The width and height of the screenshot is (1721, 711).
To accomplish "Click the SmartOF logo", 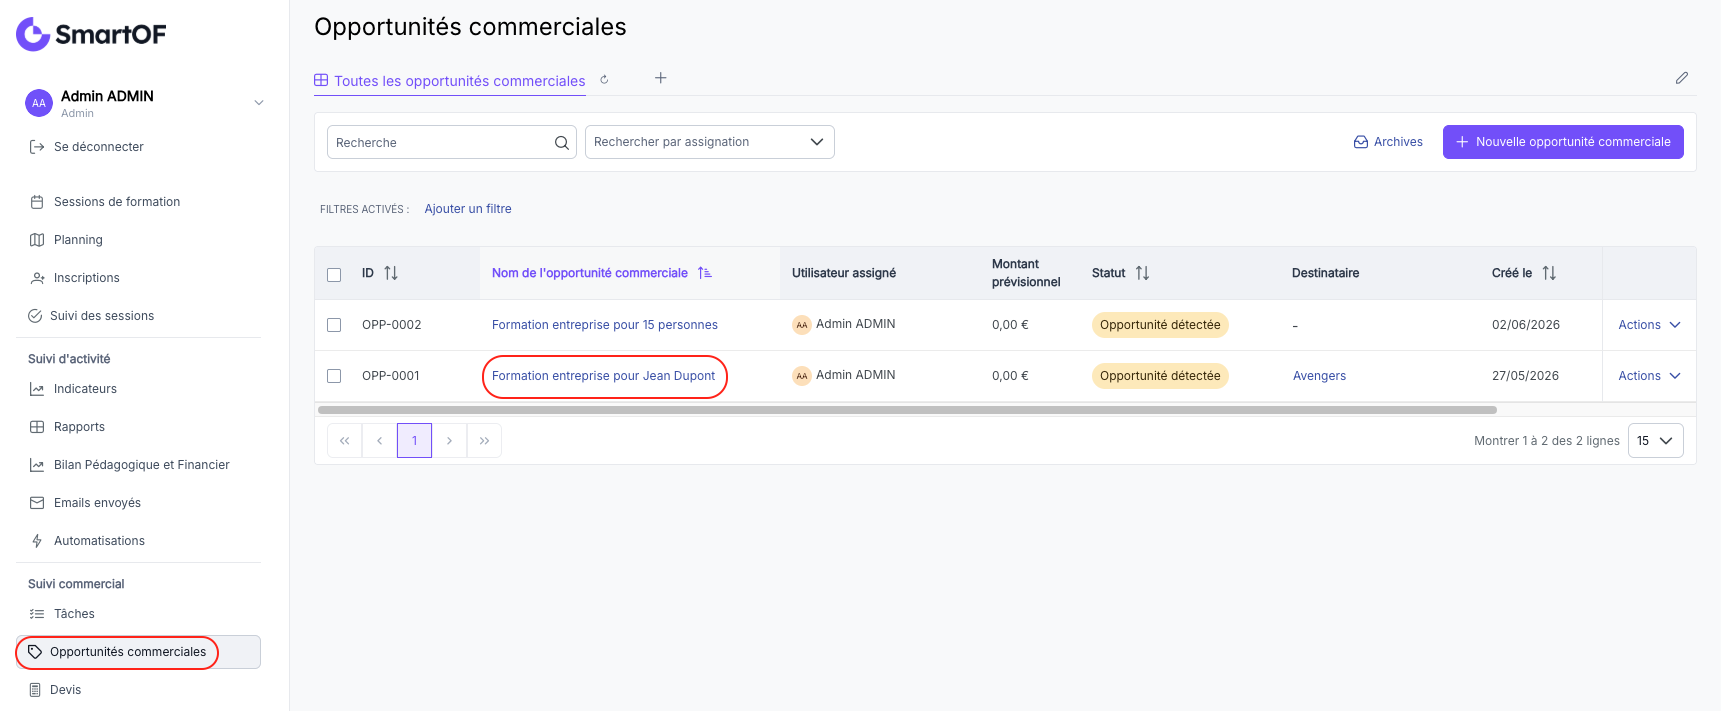I will tap(91, 34).
